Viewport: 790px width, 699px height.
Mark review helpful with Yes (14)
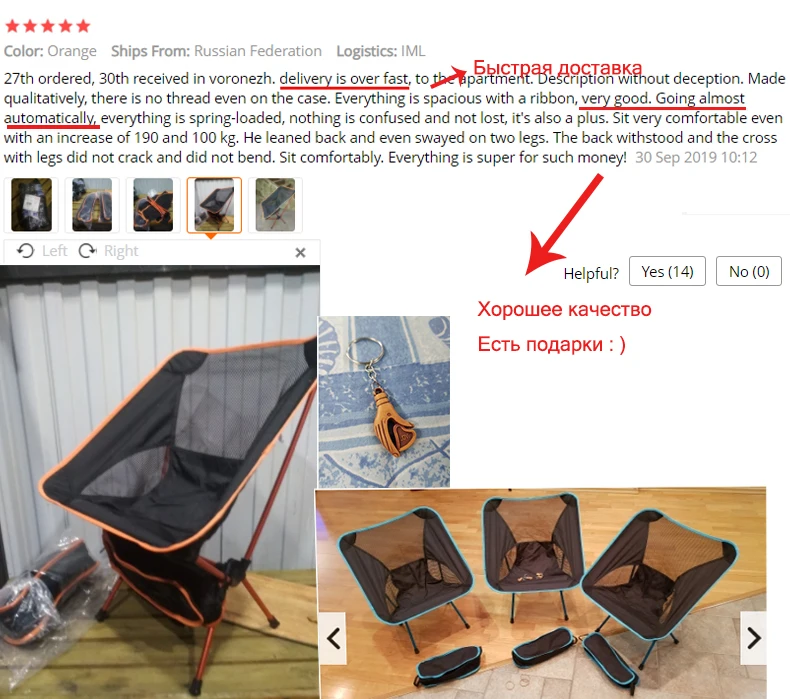[x=667, y=272]
